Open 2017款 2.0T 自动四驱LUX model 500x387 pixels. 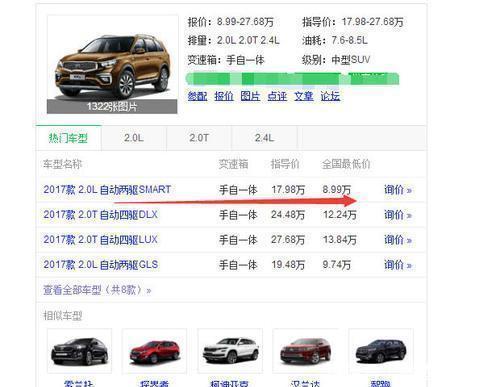(100, 240)
